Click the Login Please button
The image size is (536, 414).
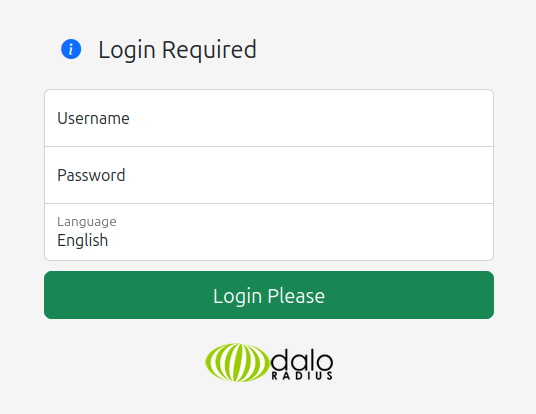point(269,295)
